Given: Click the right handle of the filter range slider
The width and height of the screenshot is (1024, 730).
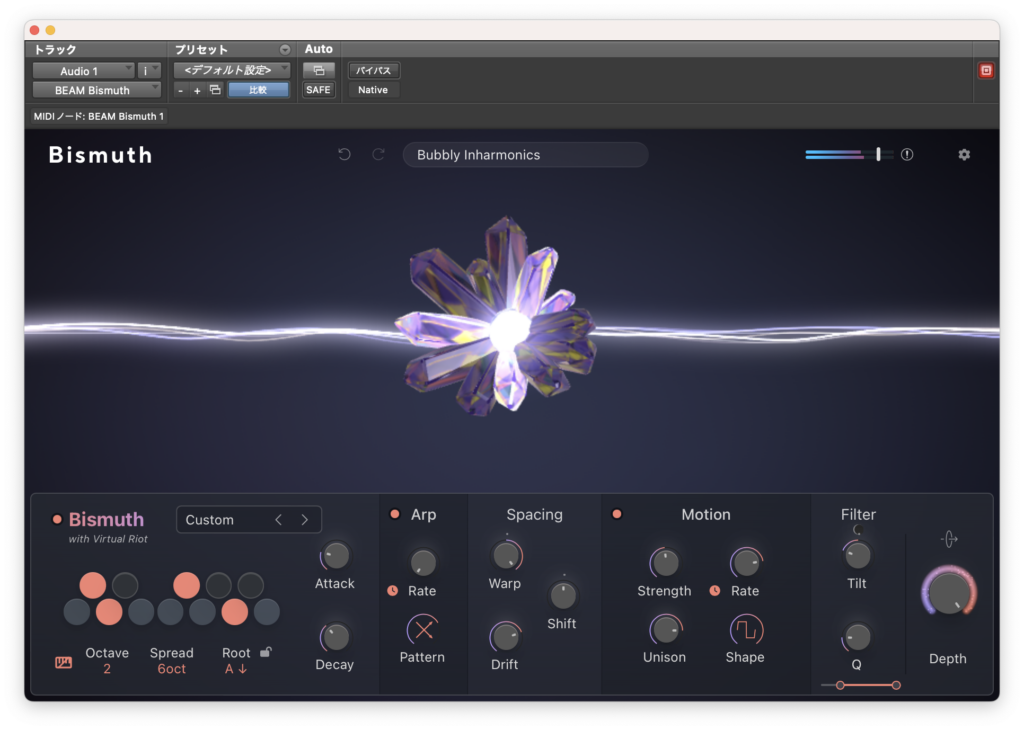Looking at the screenshot, I should (x=896, y=685).
